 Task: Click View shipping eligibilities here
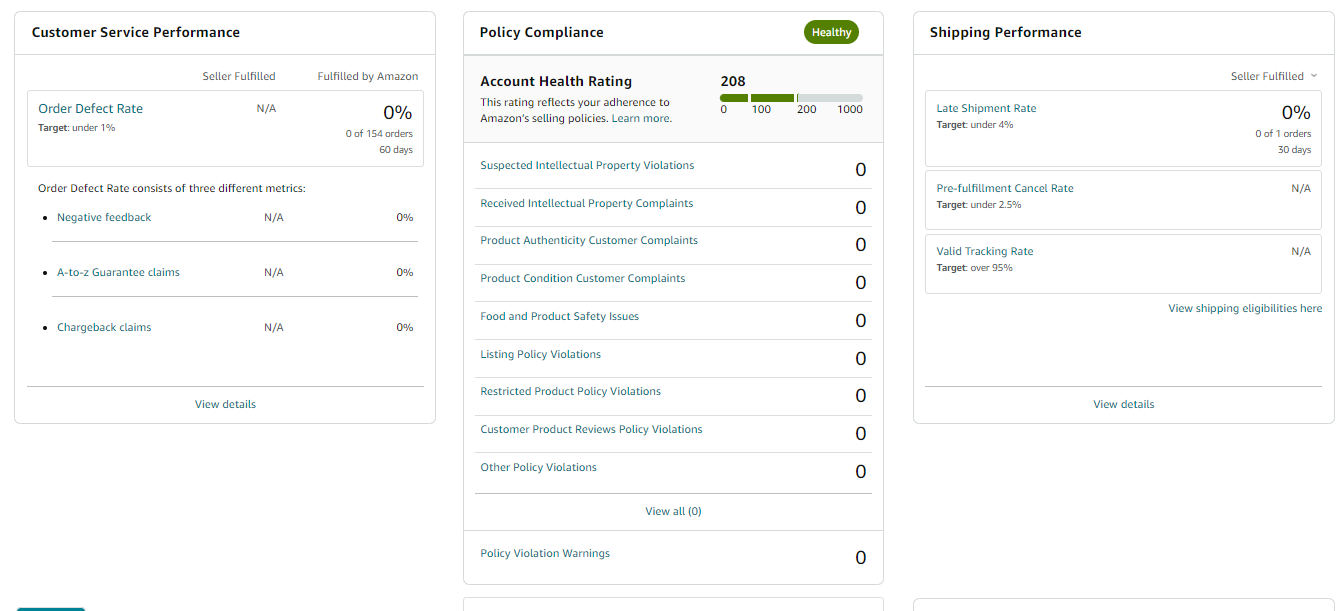[1245, 308]
